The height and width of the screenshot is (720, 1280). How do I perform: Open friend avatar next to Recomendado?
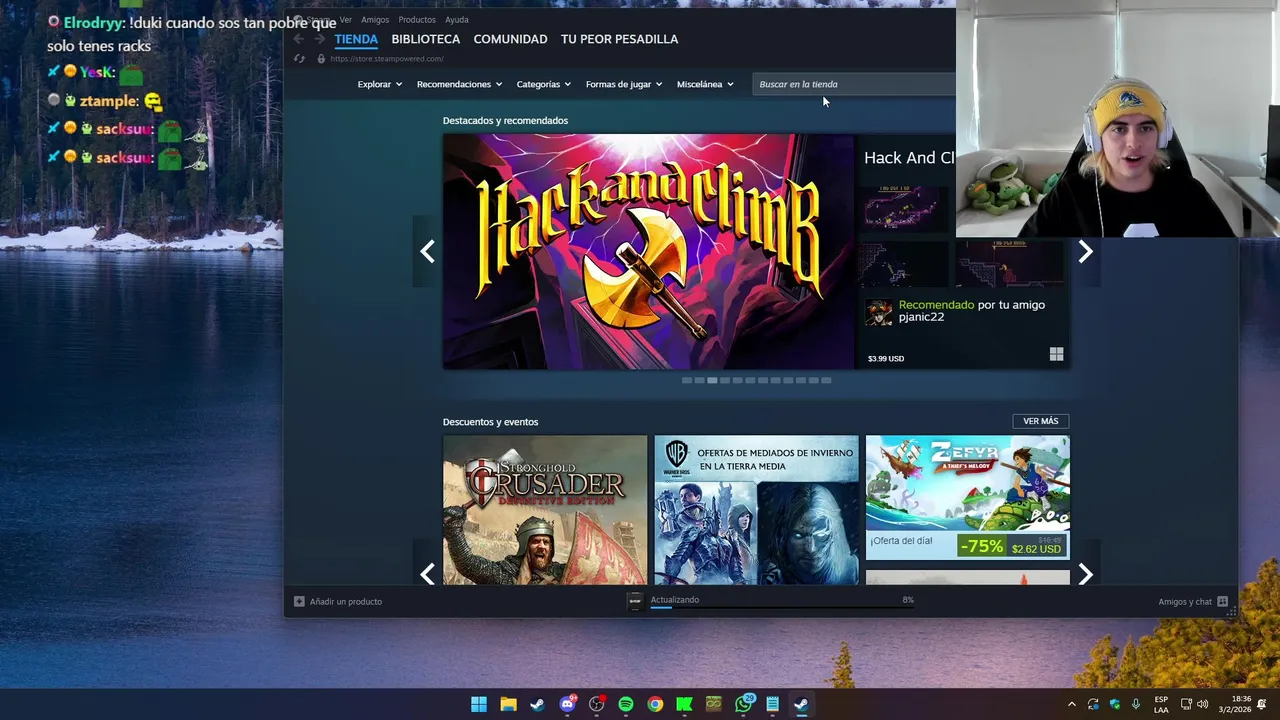(879, 312)
